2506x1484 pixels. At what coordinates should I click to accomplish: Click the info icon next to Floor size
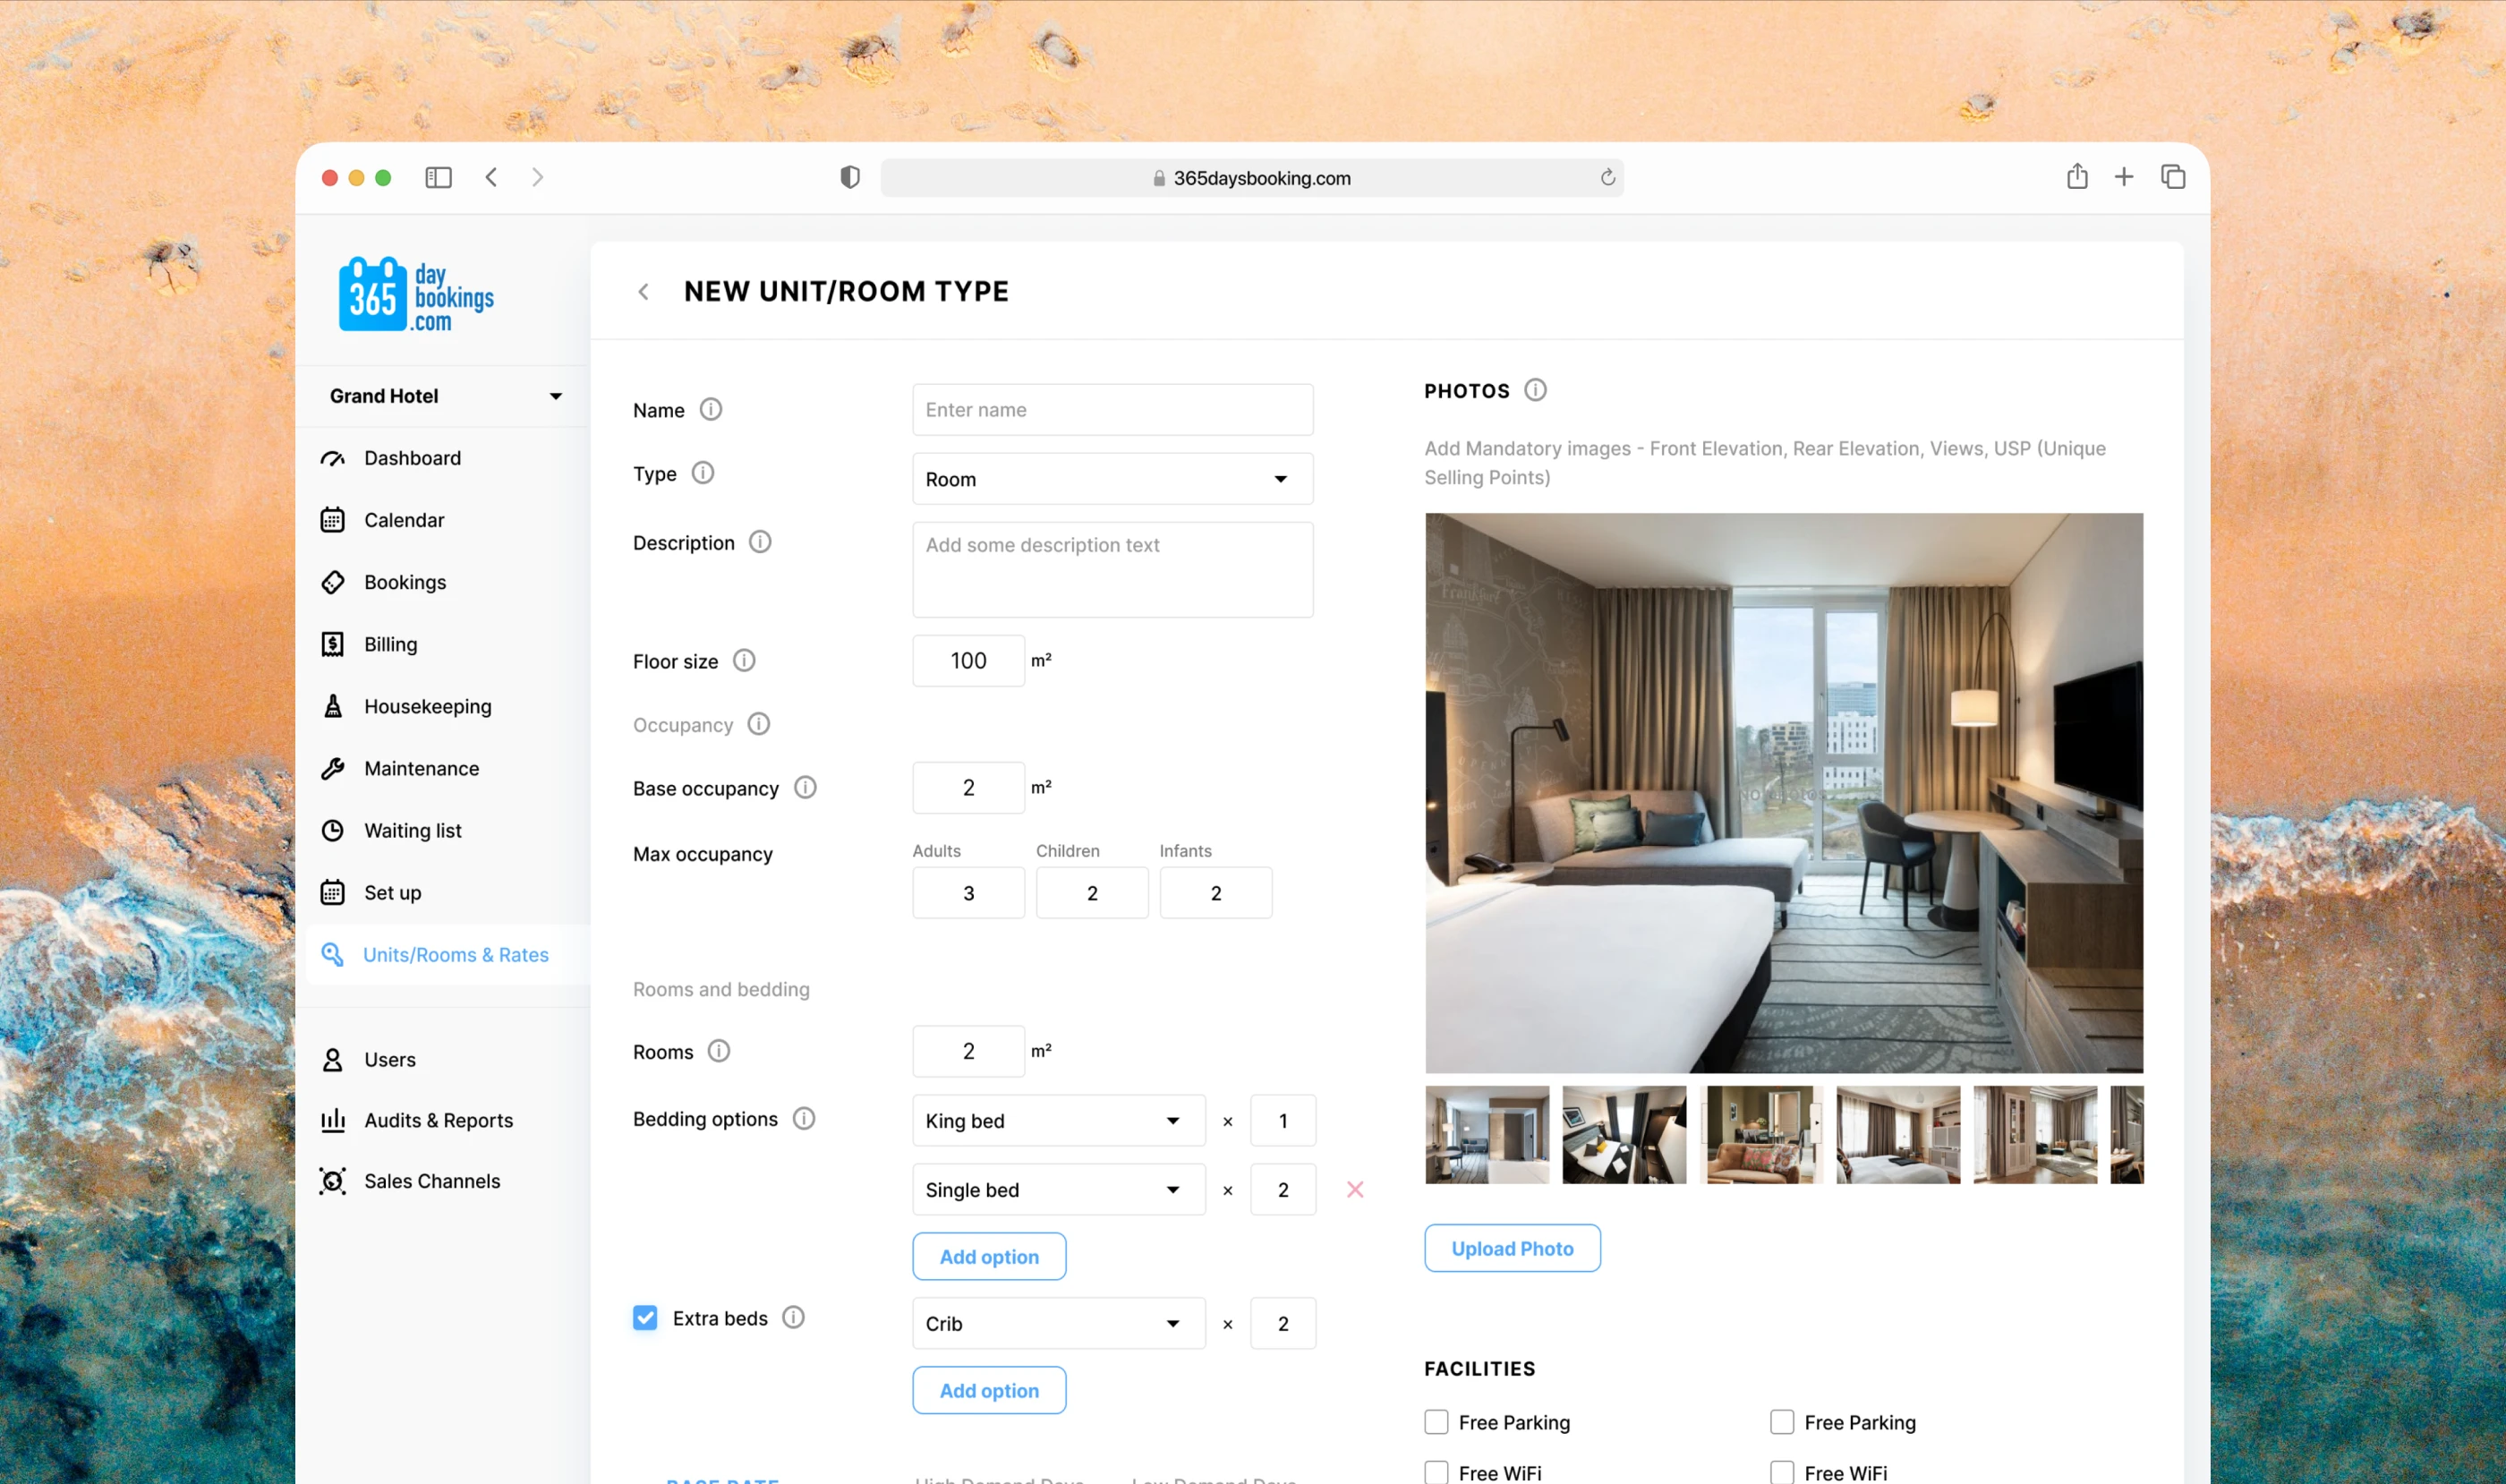point(744,660)
